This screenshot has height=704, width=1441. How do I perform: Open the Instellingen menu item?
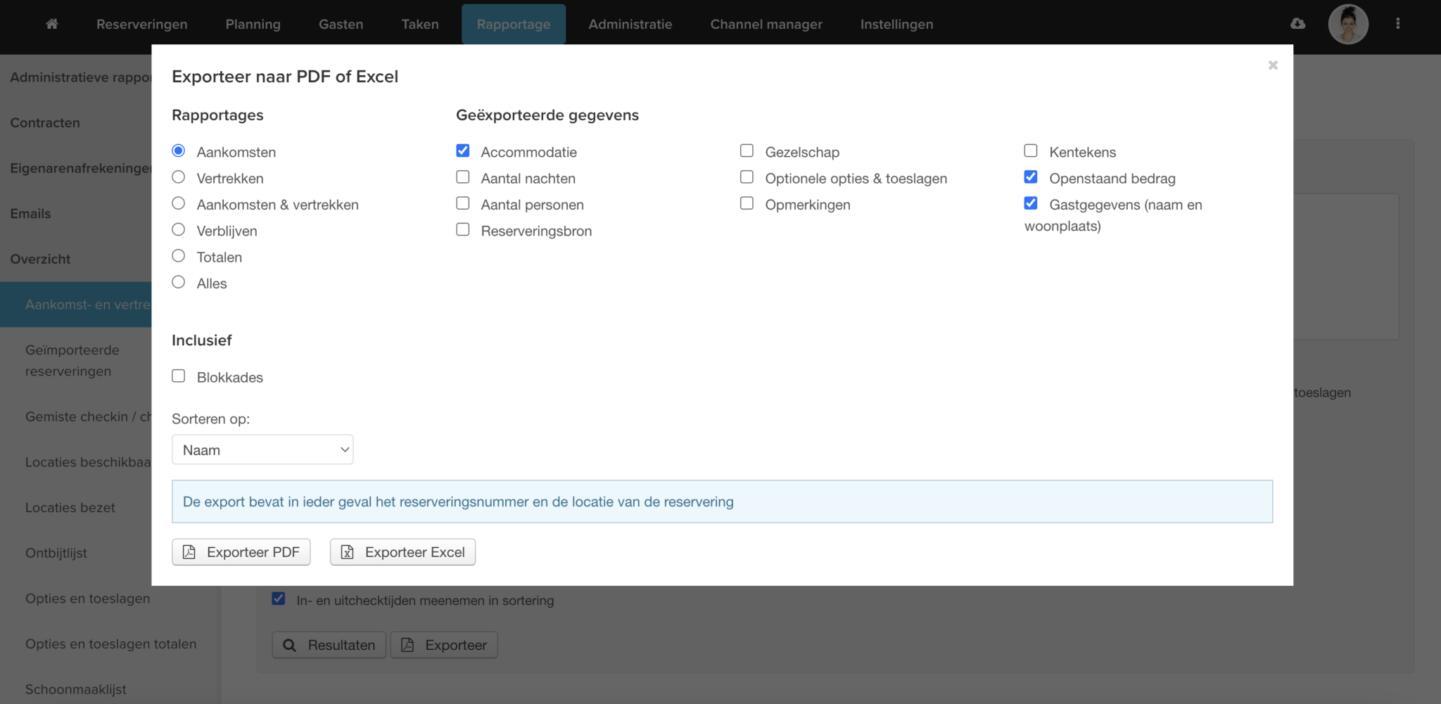pos(896,24)
